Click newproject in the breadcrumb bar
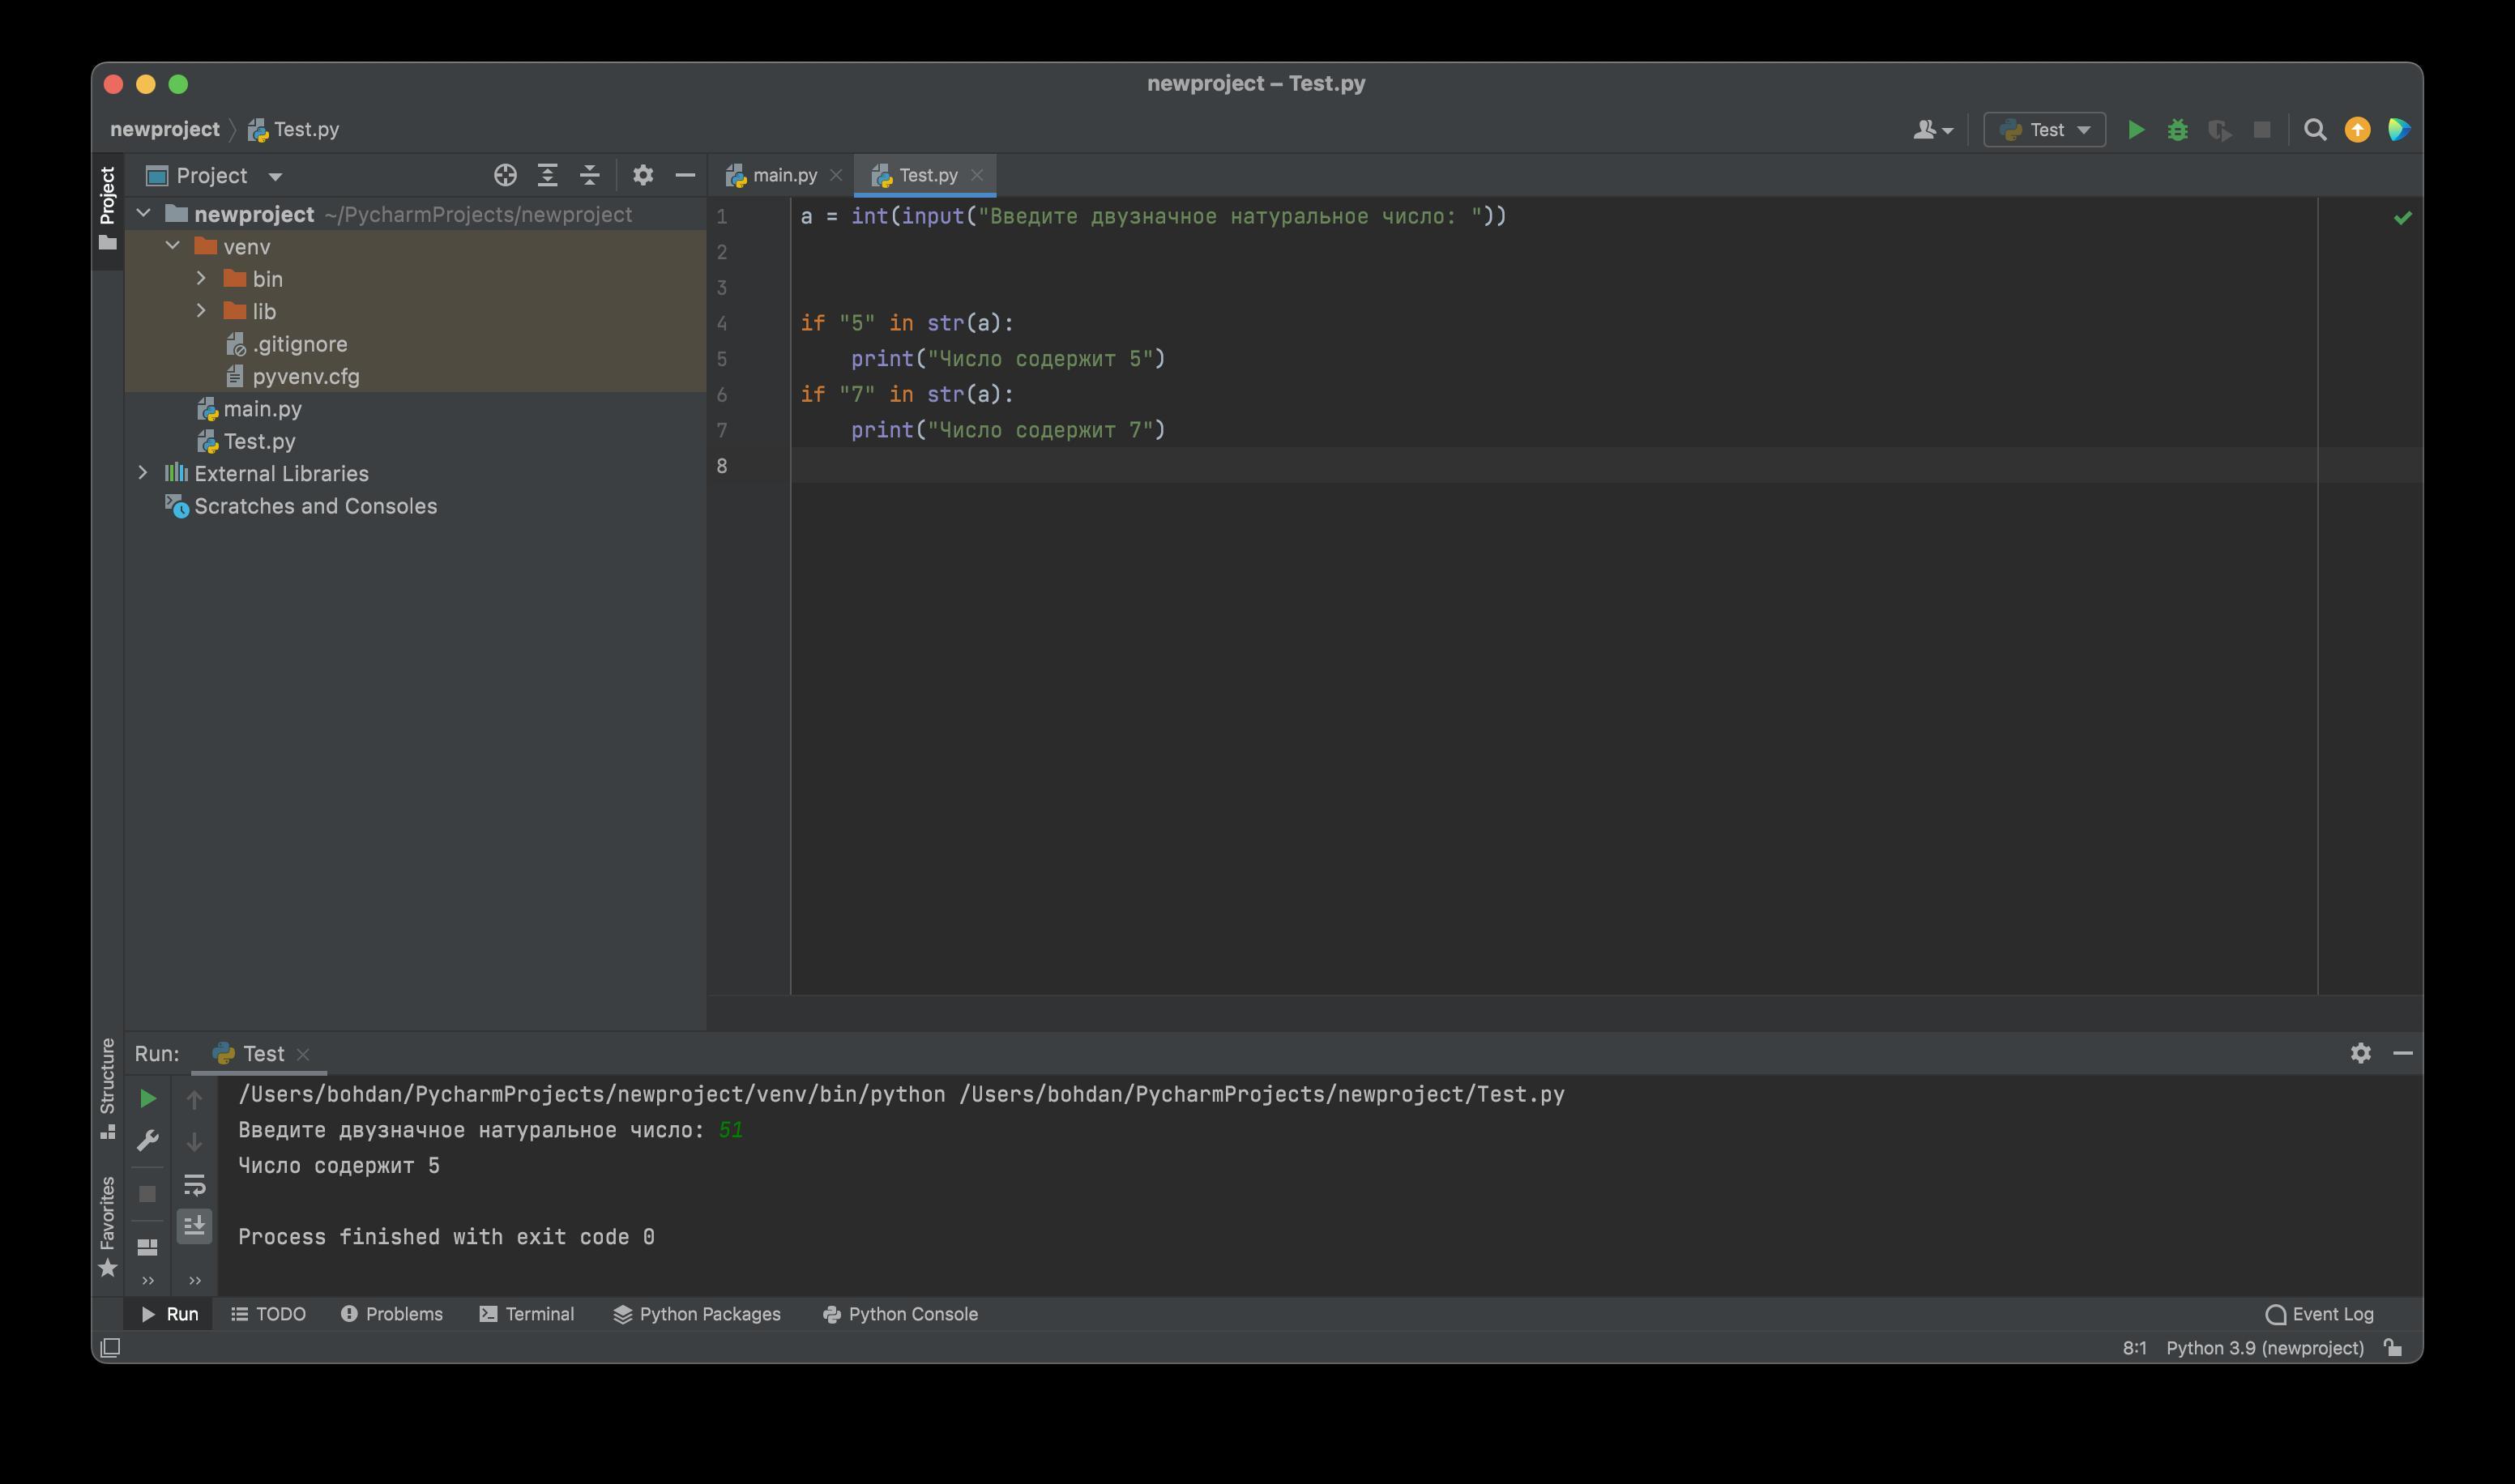Viewport: 2515px width, 1484px height. tap(164, 129)
